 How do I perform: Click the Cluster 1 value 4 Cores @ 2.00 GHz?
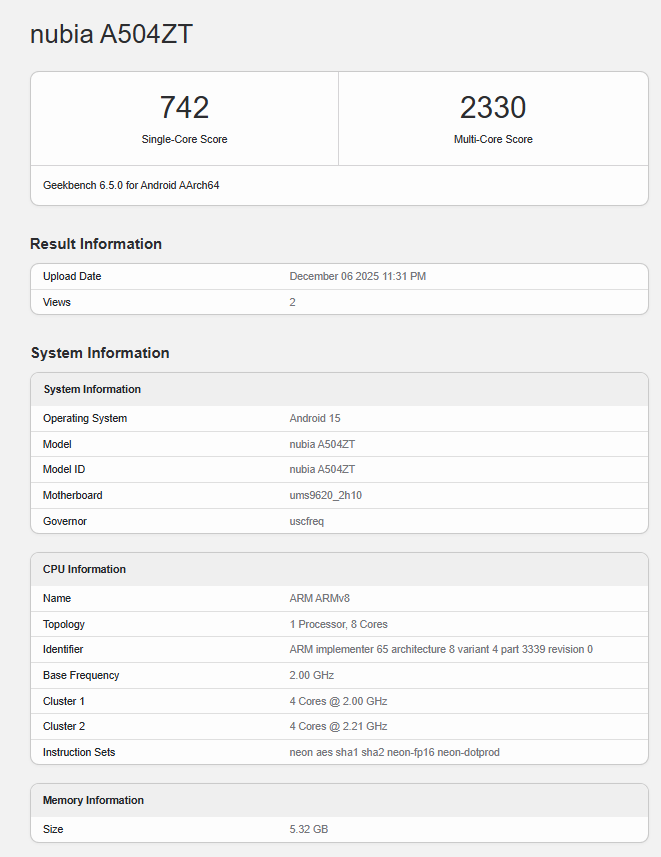click(338, 701)
